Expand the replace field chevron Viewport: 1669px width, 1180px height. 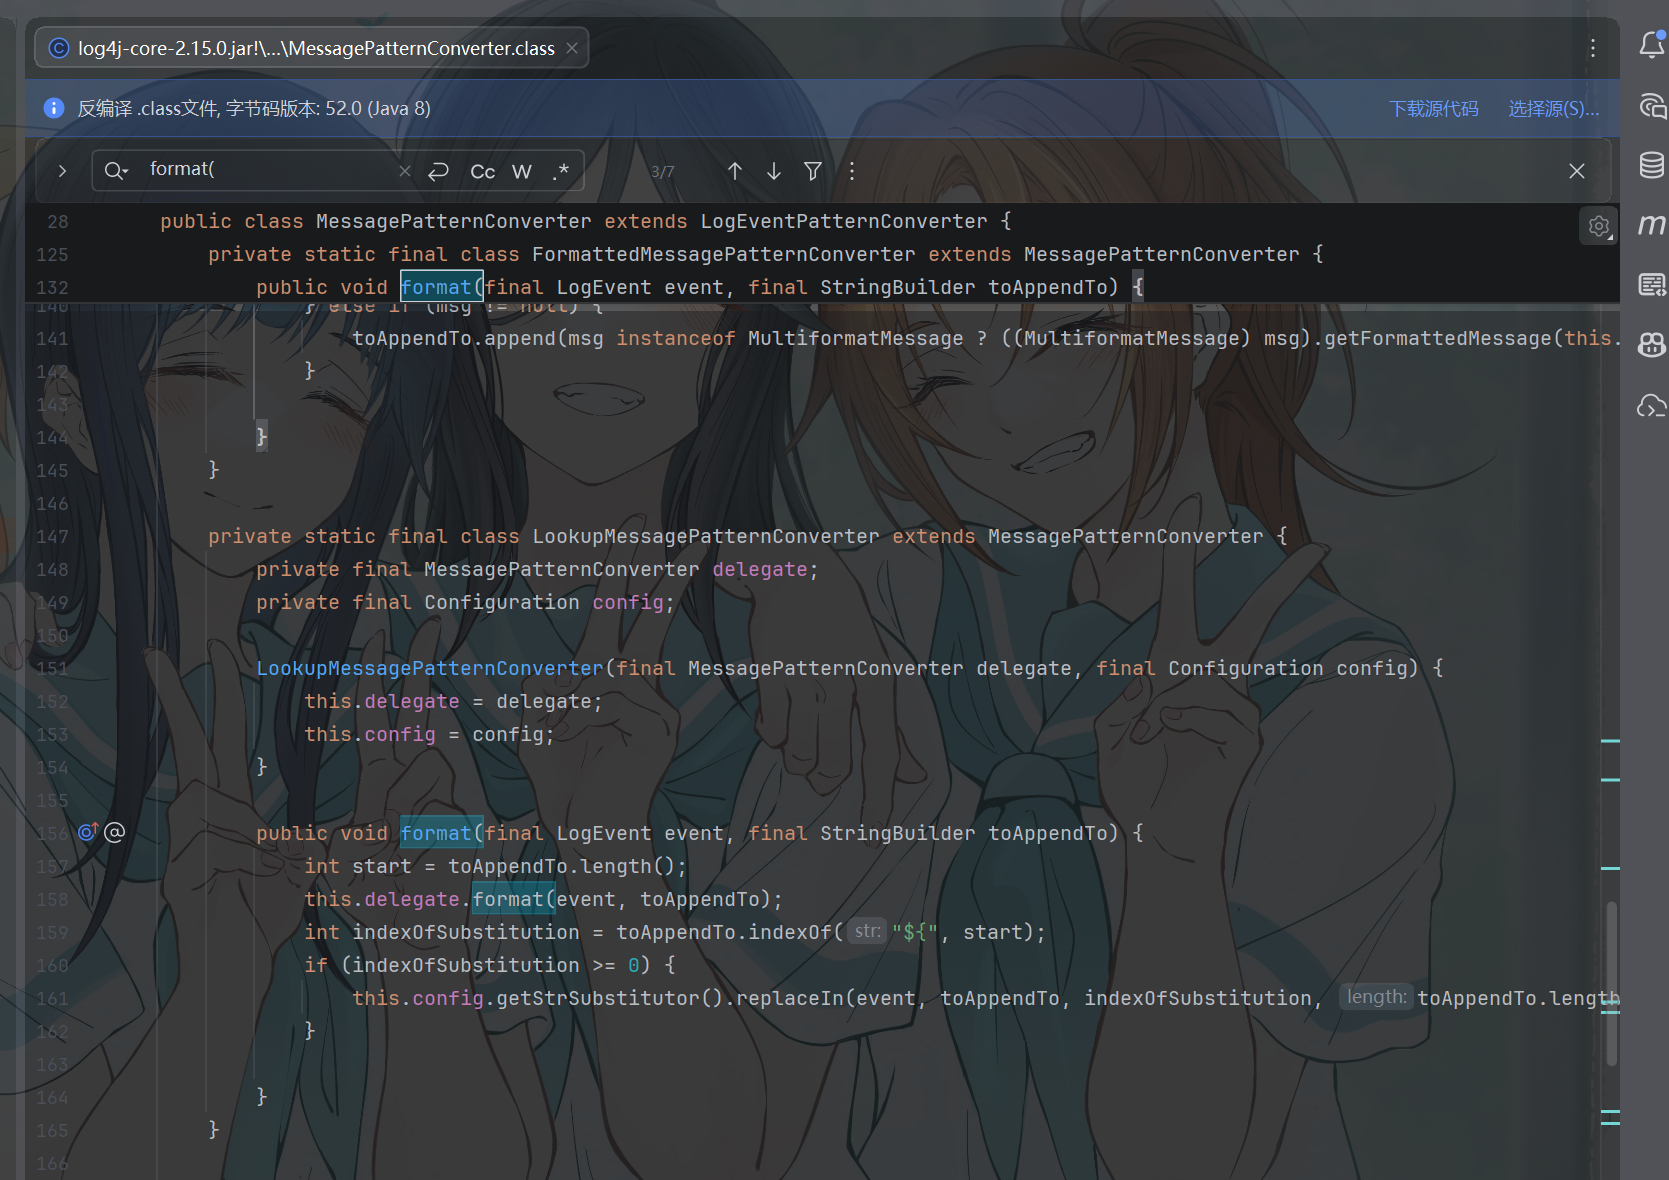(x=62, y=171)
